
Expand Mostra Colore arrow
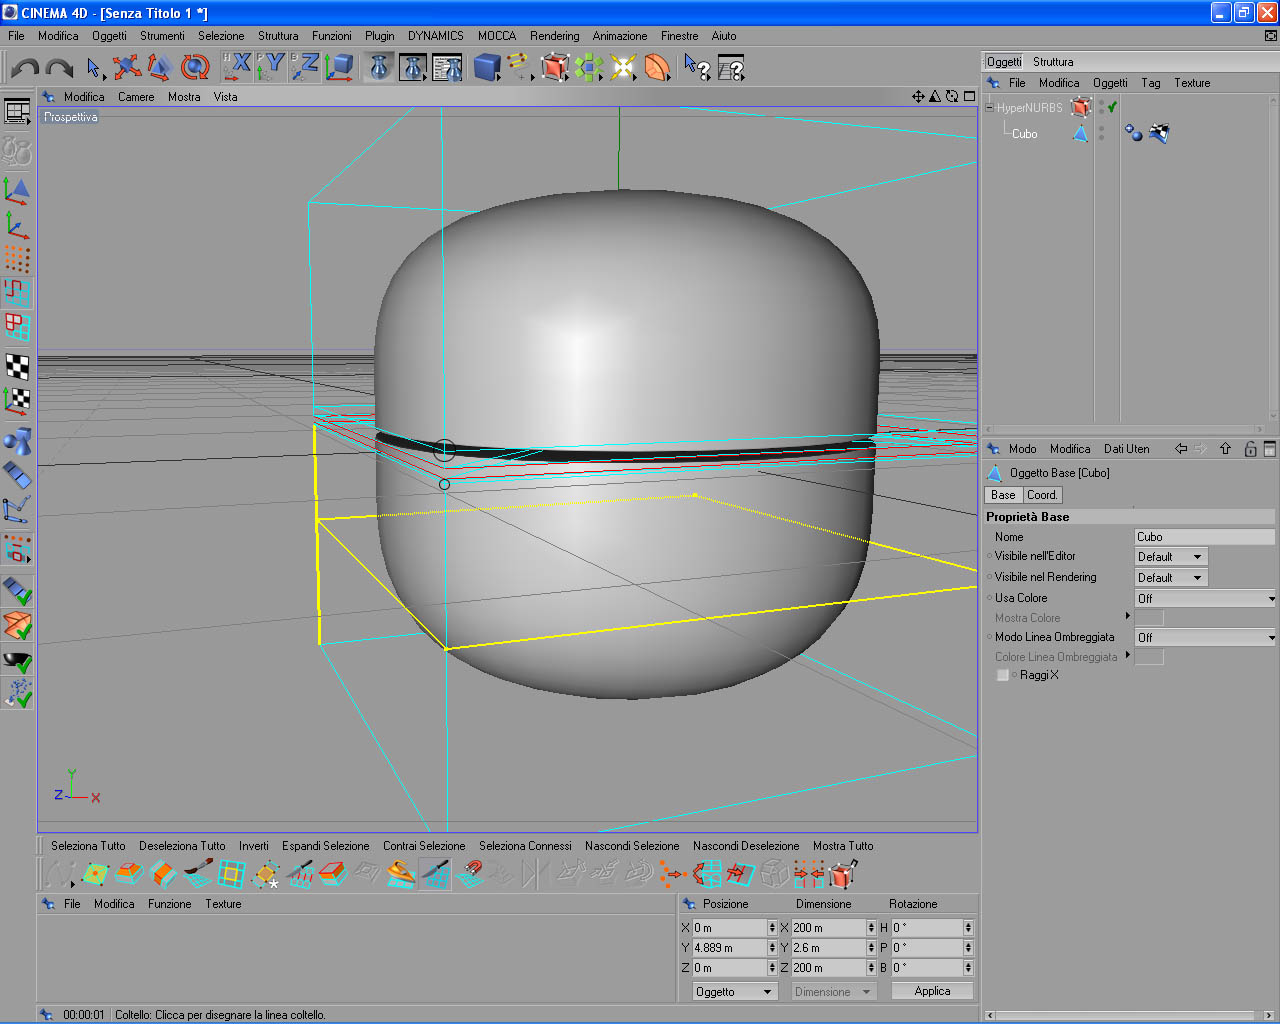1128,616
